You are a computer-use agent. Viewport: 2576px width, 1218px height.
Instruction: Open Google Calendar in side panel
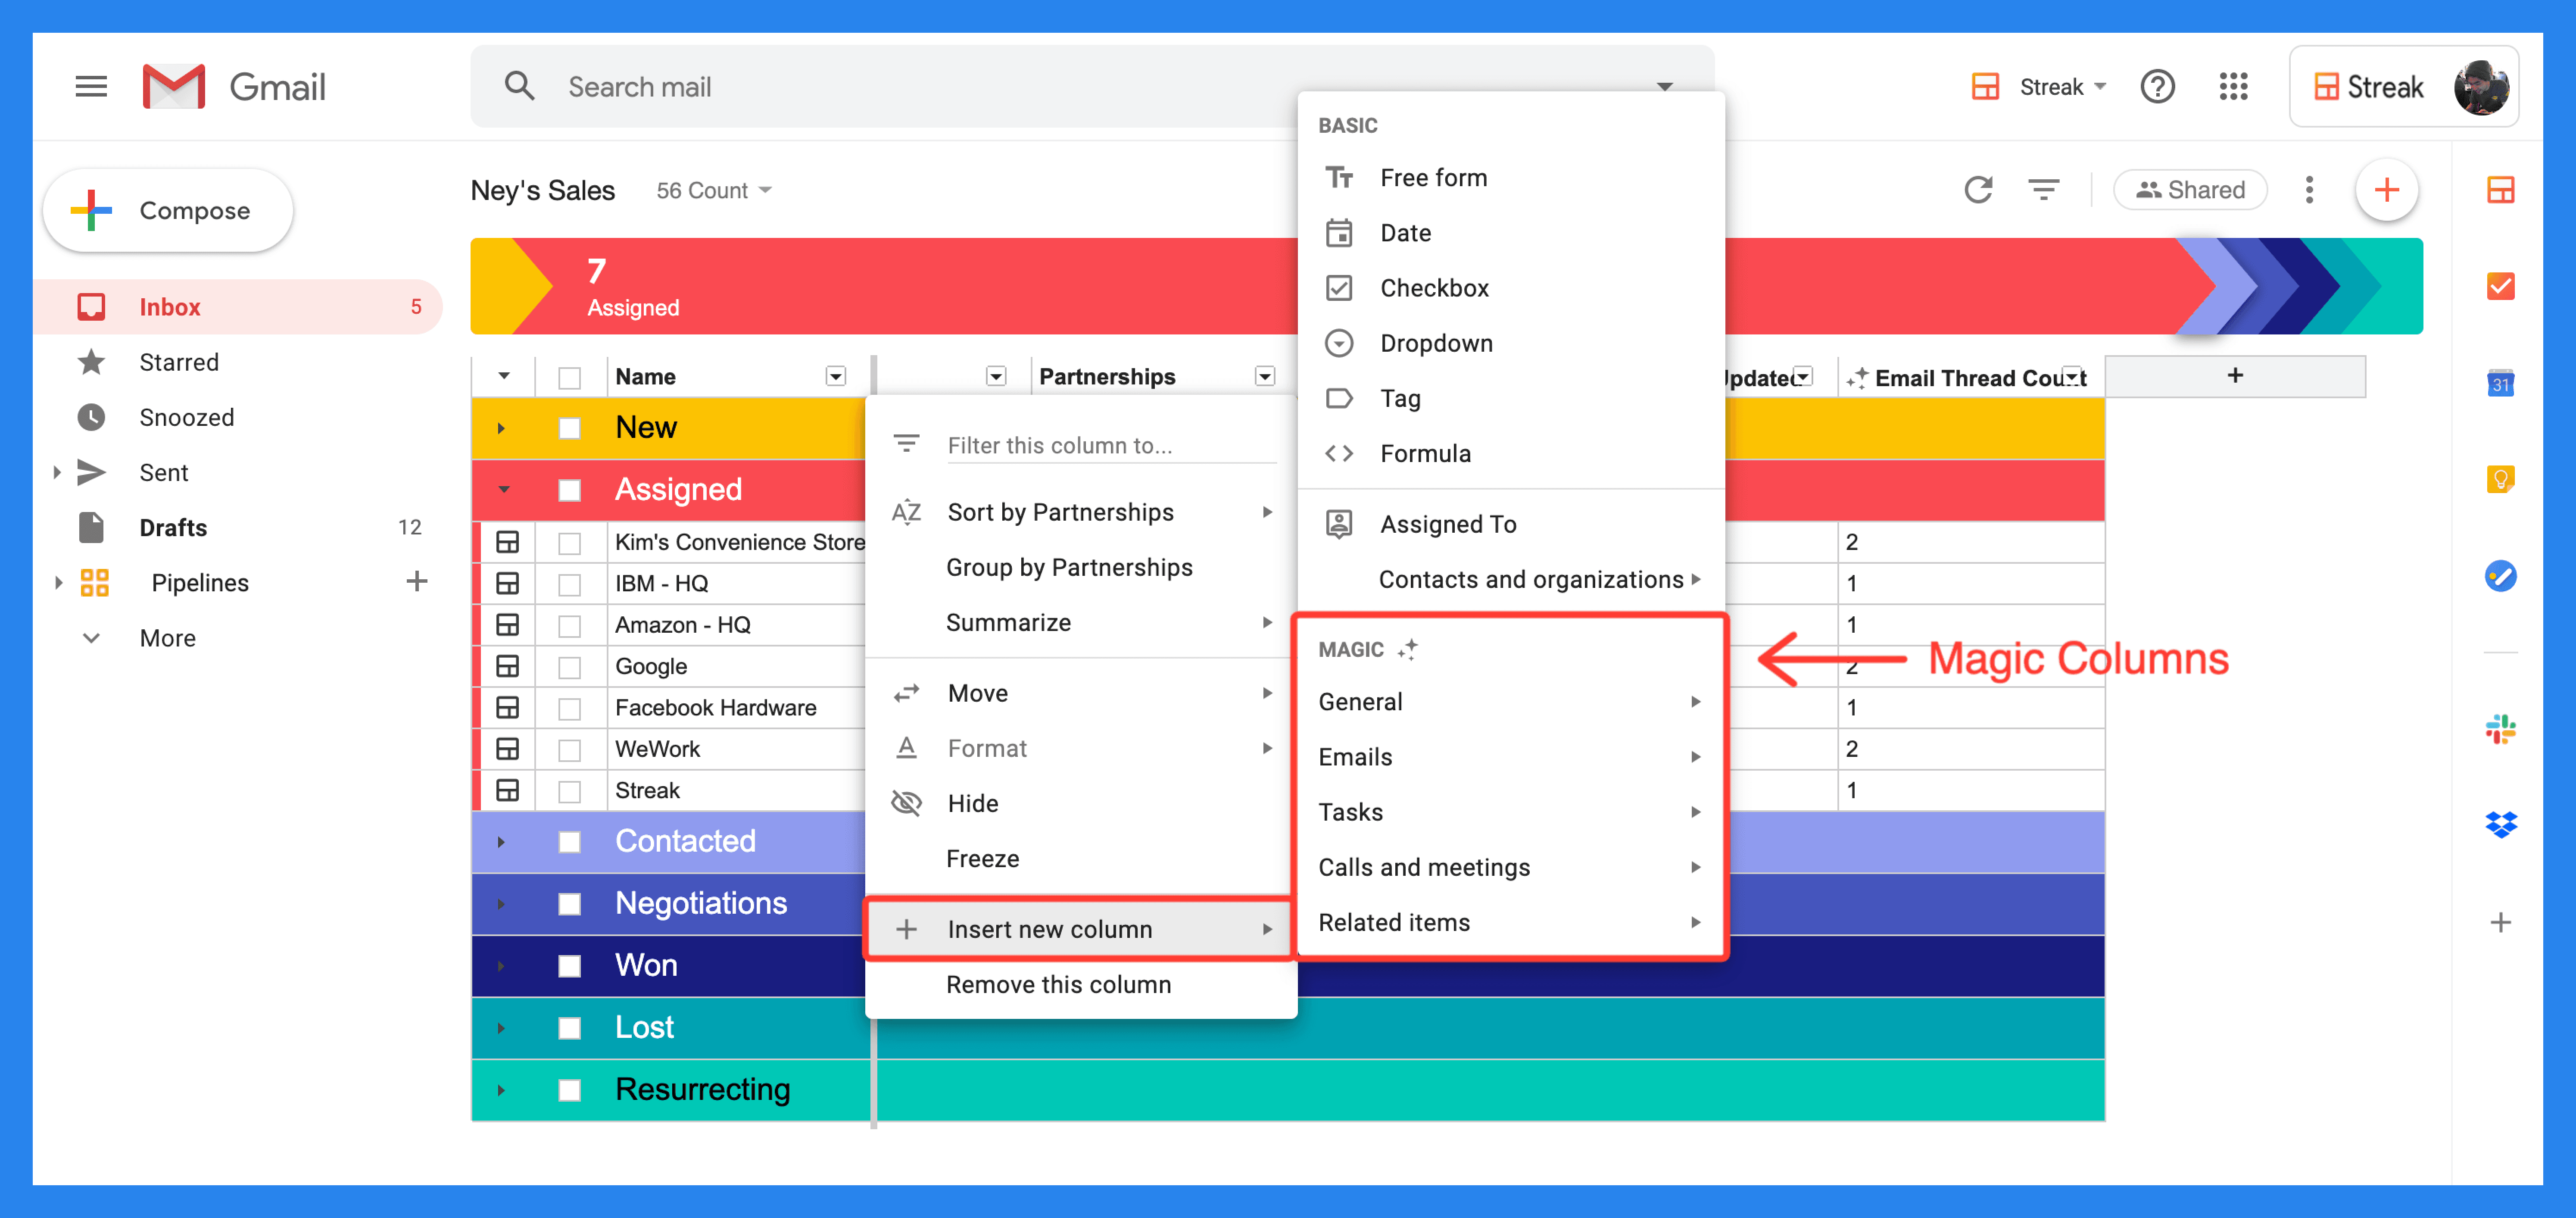2500,383
